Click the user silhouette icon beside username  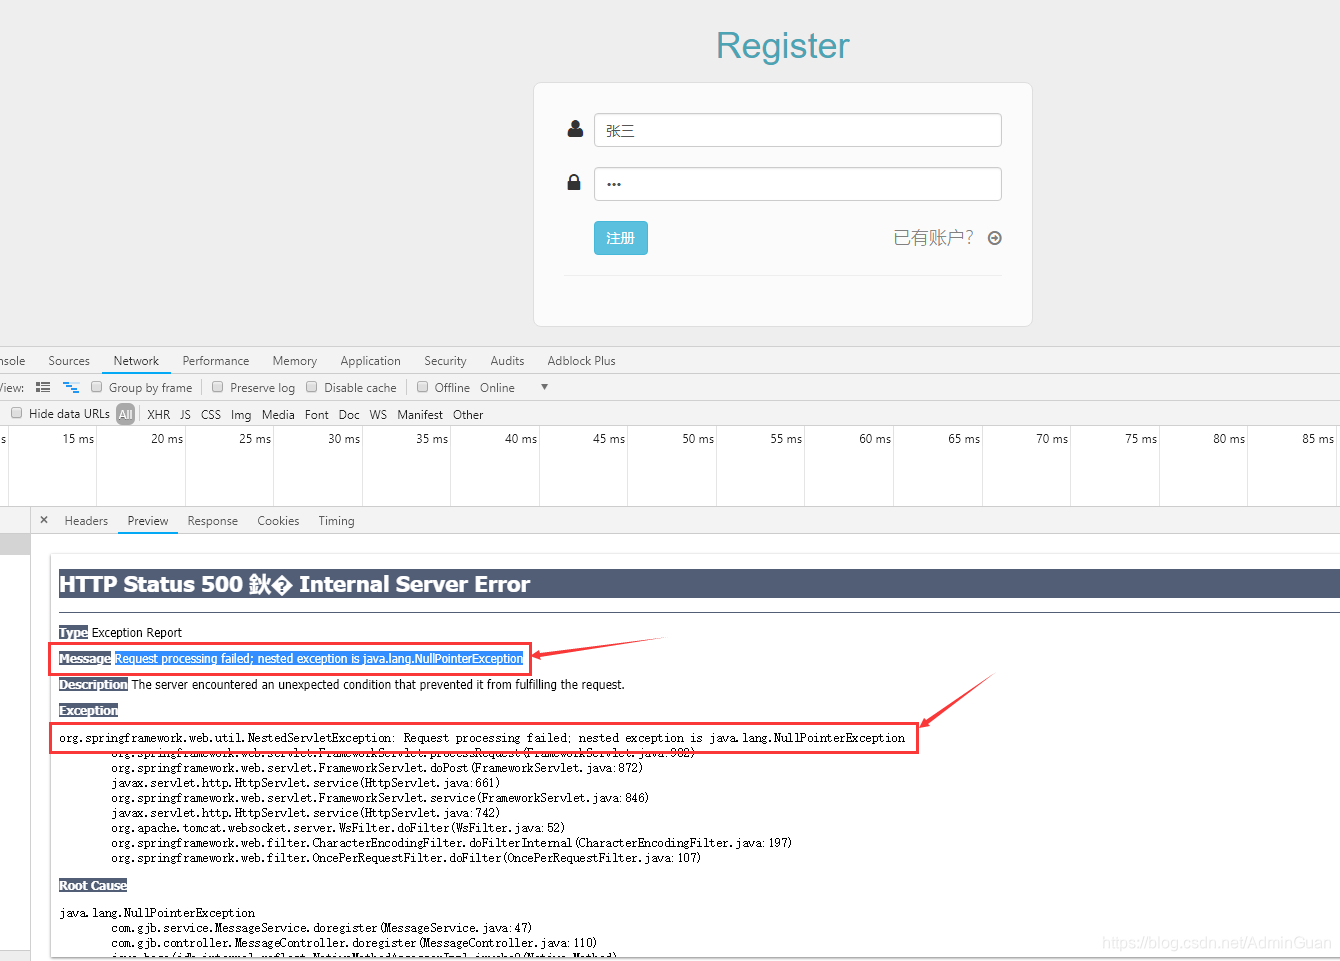click(x=574, y=128)
